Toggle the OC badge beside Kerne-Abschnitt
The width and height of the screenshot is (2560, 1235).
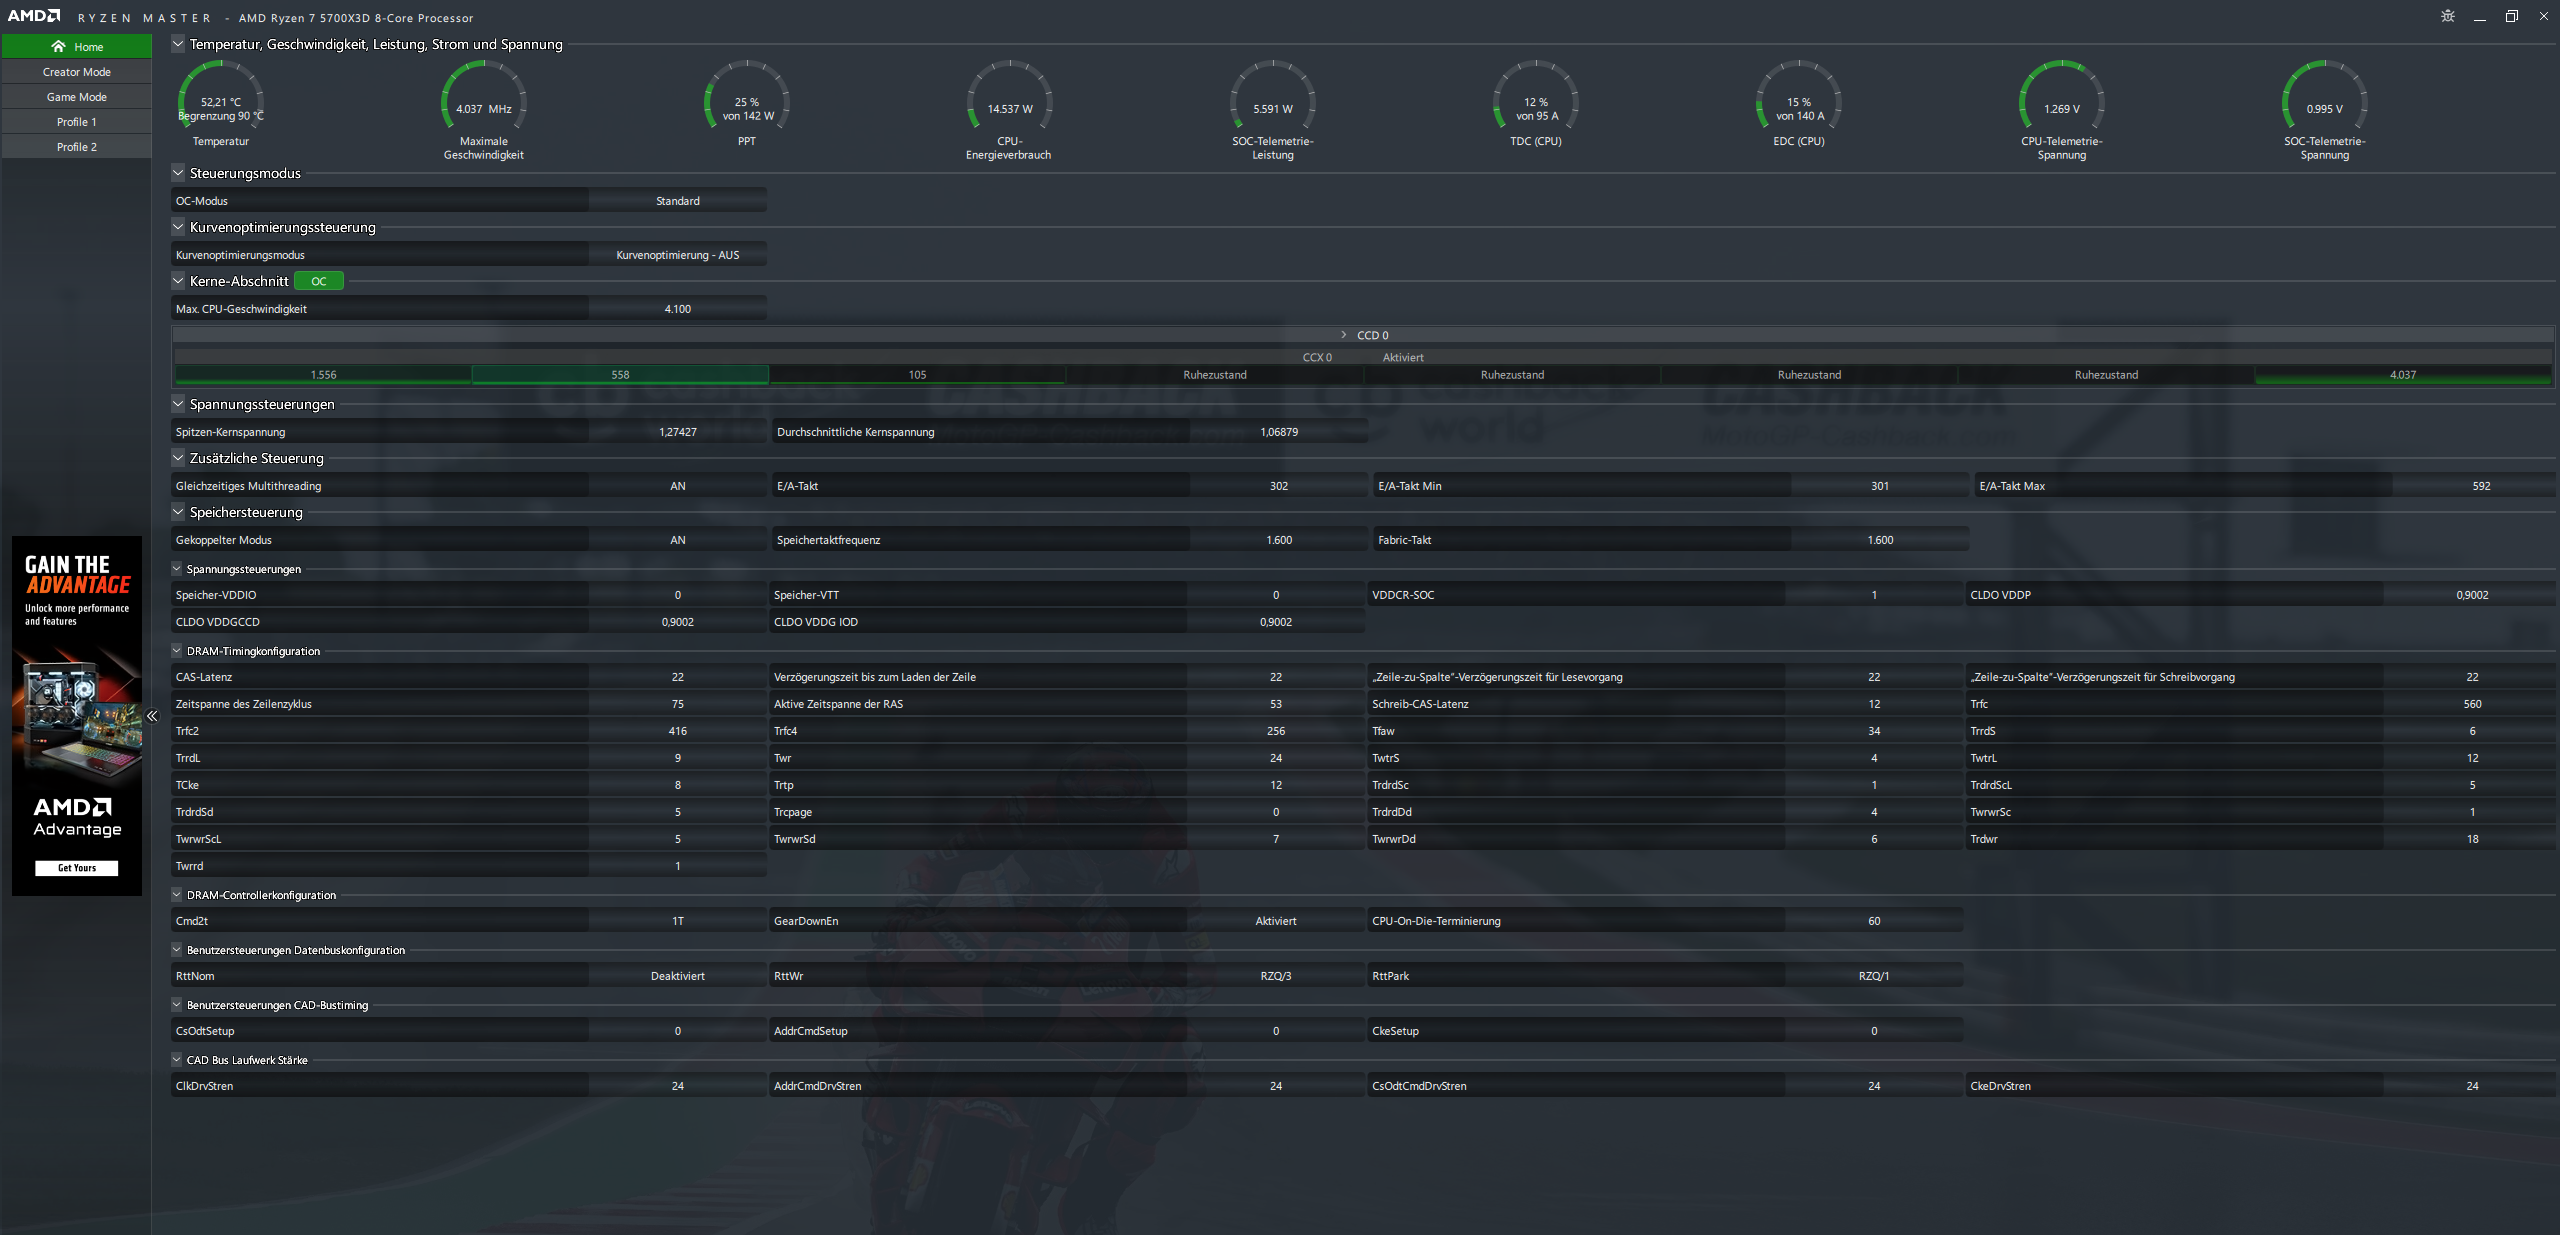(319, 282)
